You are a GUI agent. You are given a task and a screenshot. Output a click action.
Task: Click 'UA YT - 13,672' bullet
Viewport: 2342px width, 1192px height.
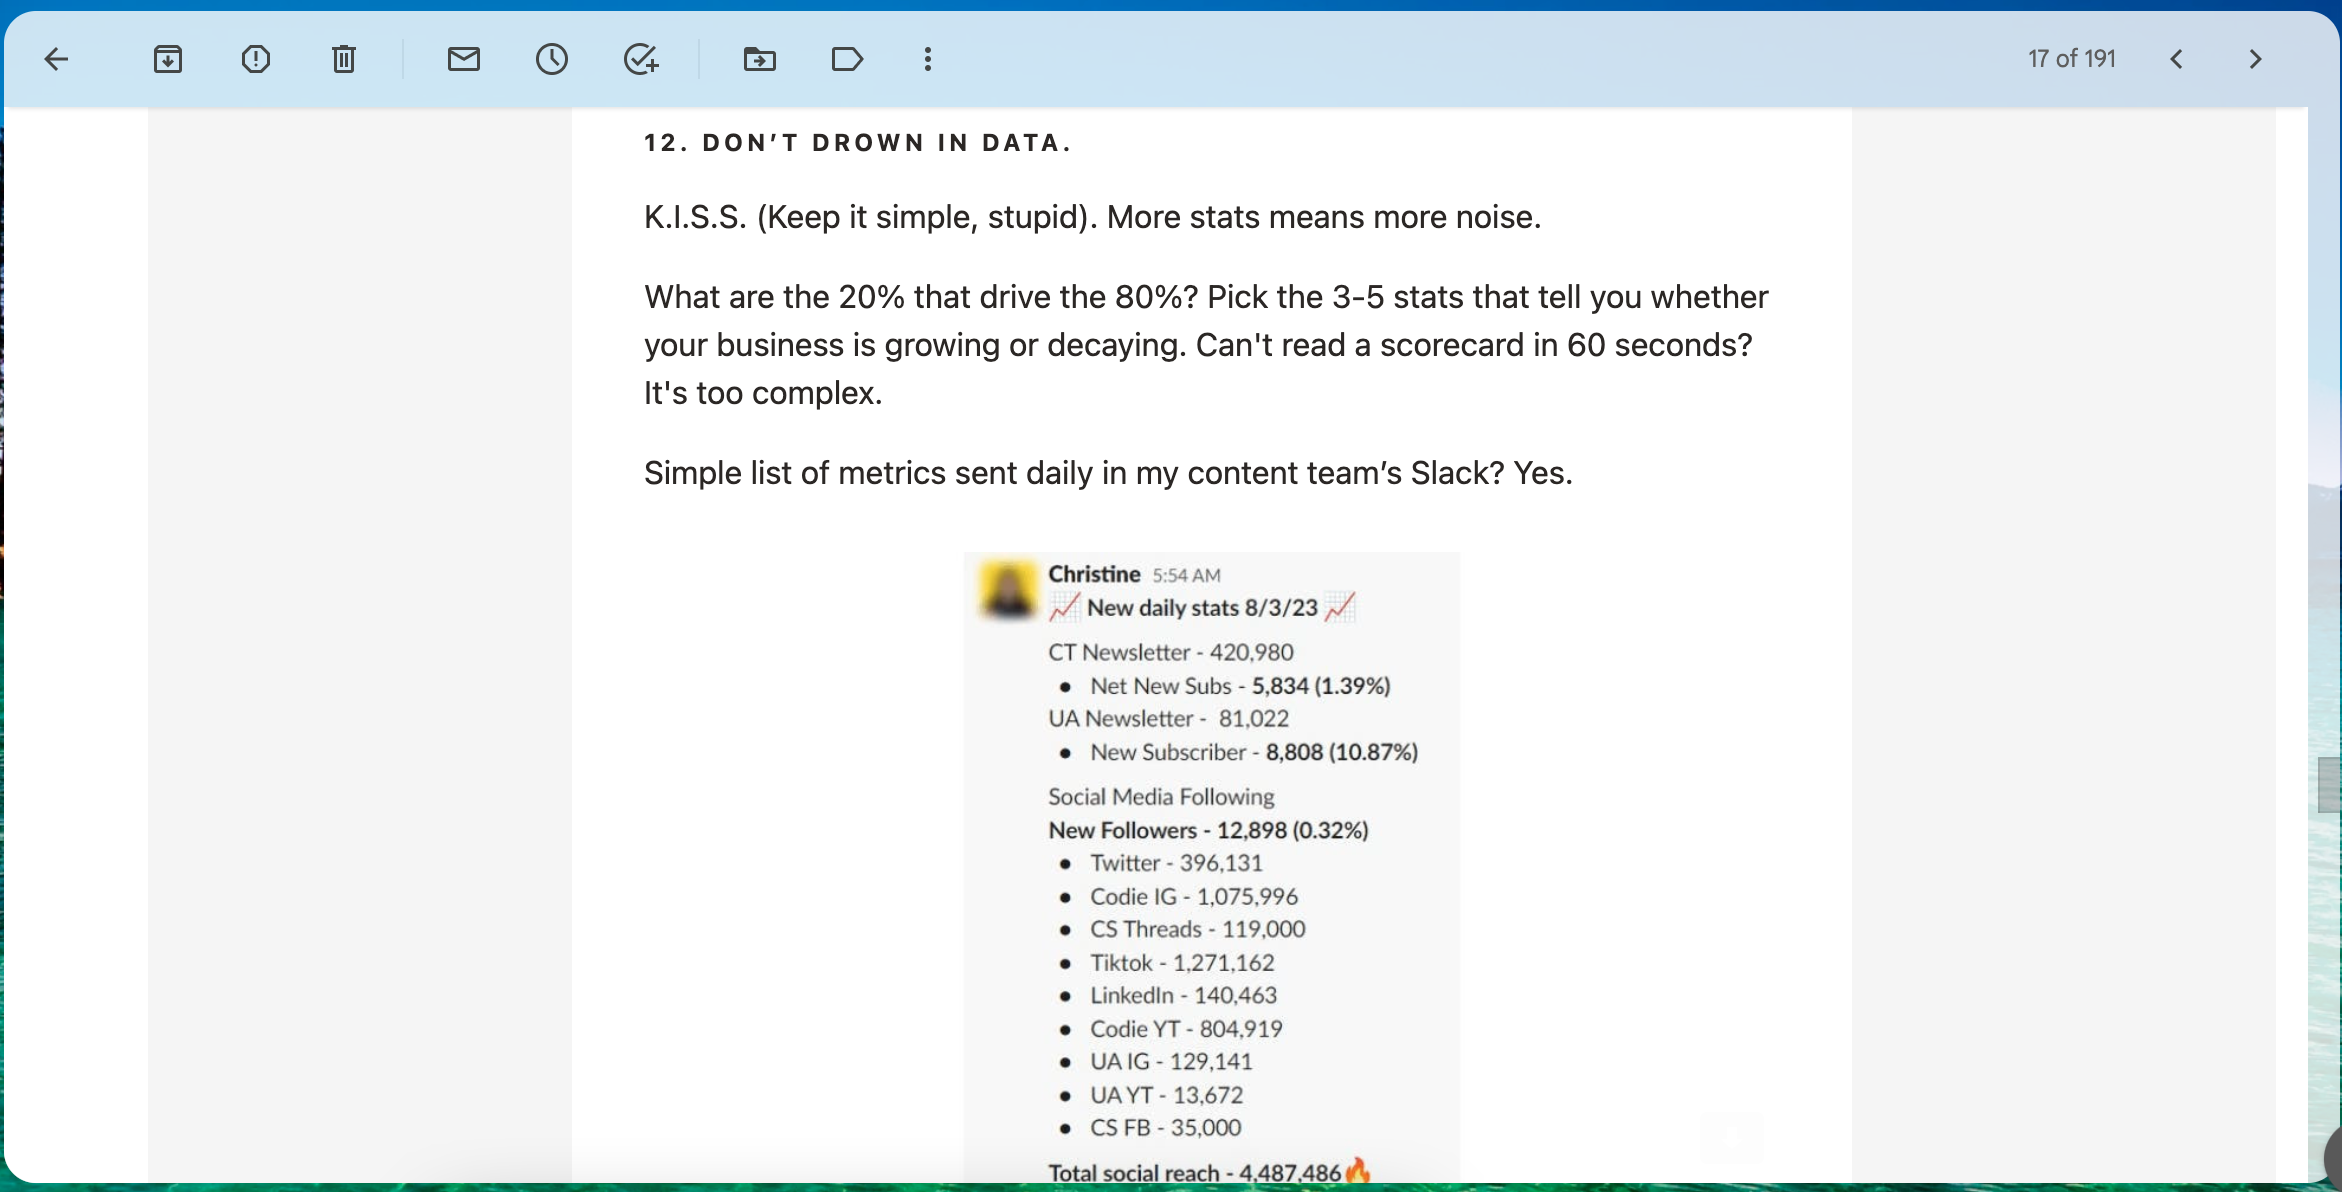(1167, 1095)
